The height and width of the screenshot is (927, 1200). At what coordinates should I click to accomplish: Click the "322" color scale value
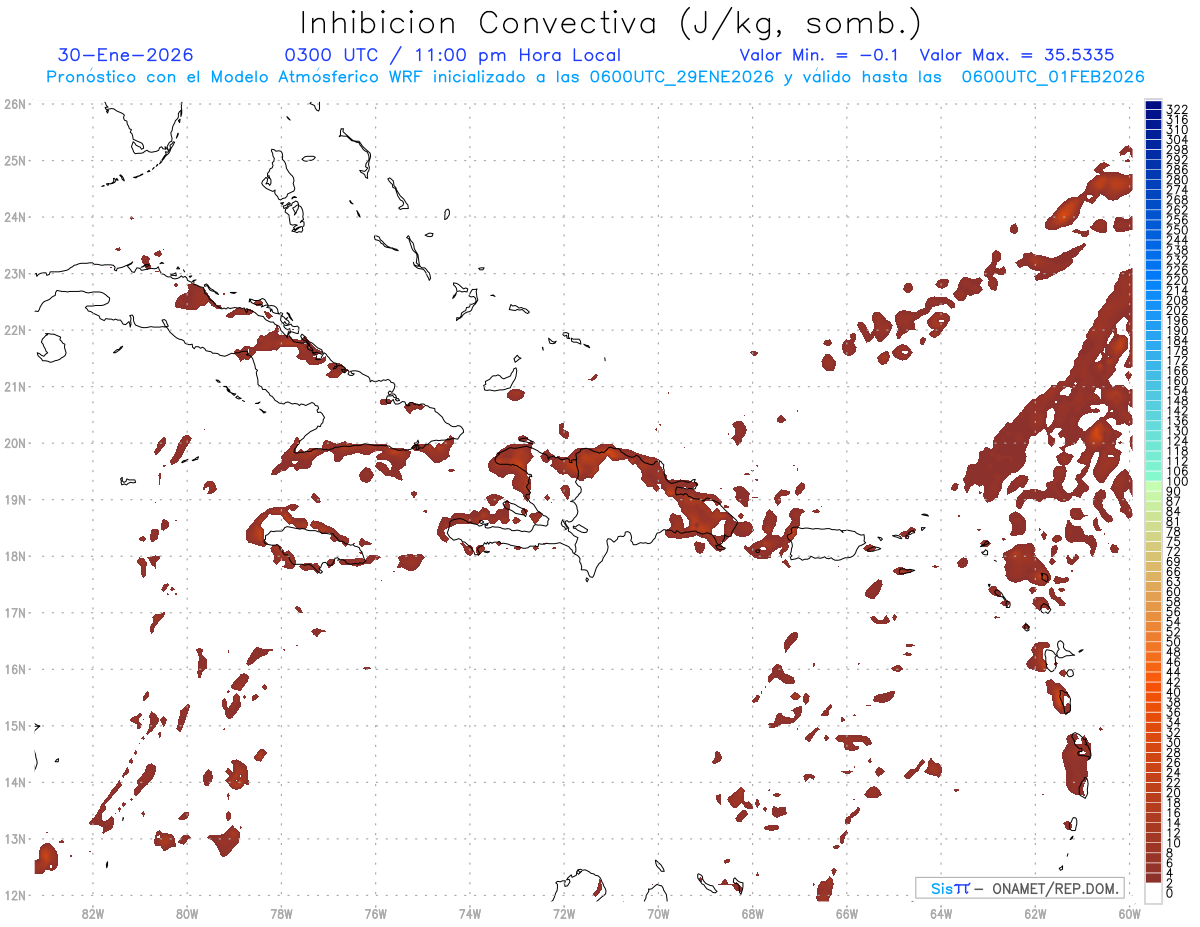pos(1177,109)
